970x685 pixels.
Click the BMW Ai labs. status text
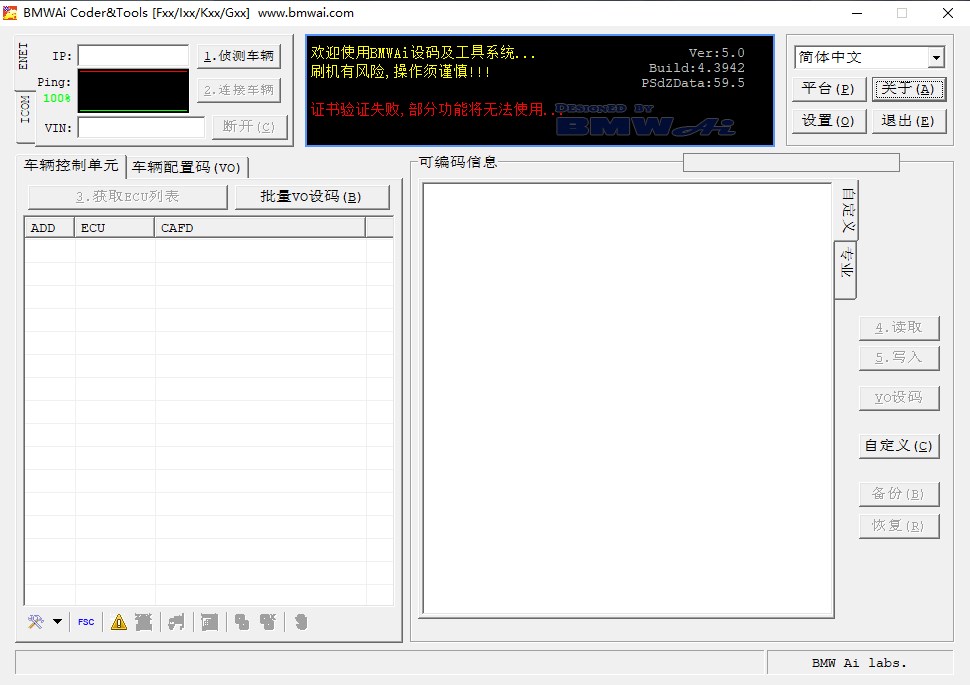point(859,663)
